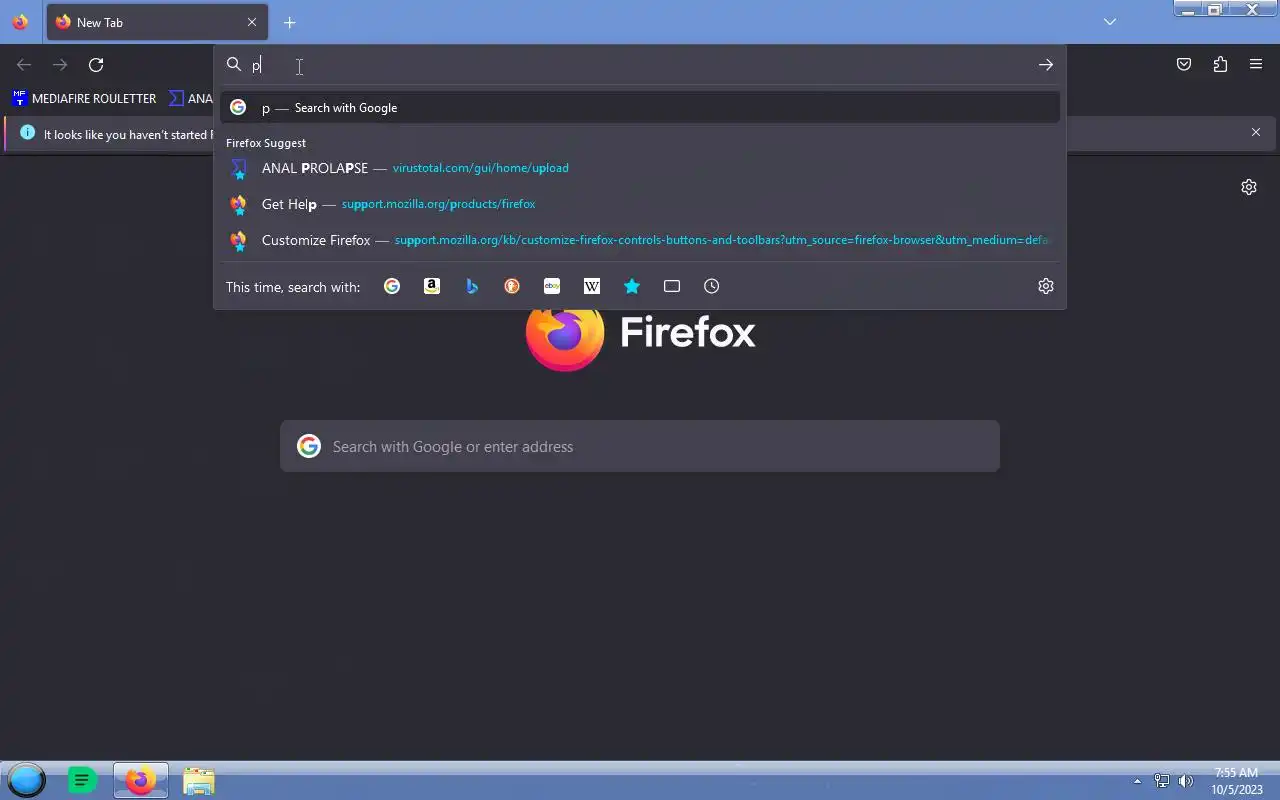Search this time with Amazon icon
The image size is (1280, 800).
(432, 286)
